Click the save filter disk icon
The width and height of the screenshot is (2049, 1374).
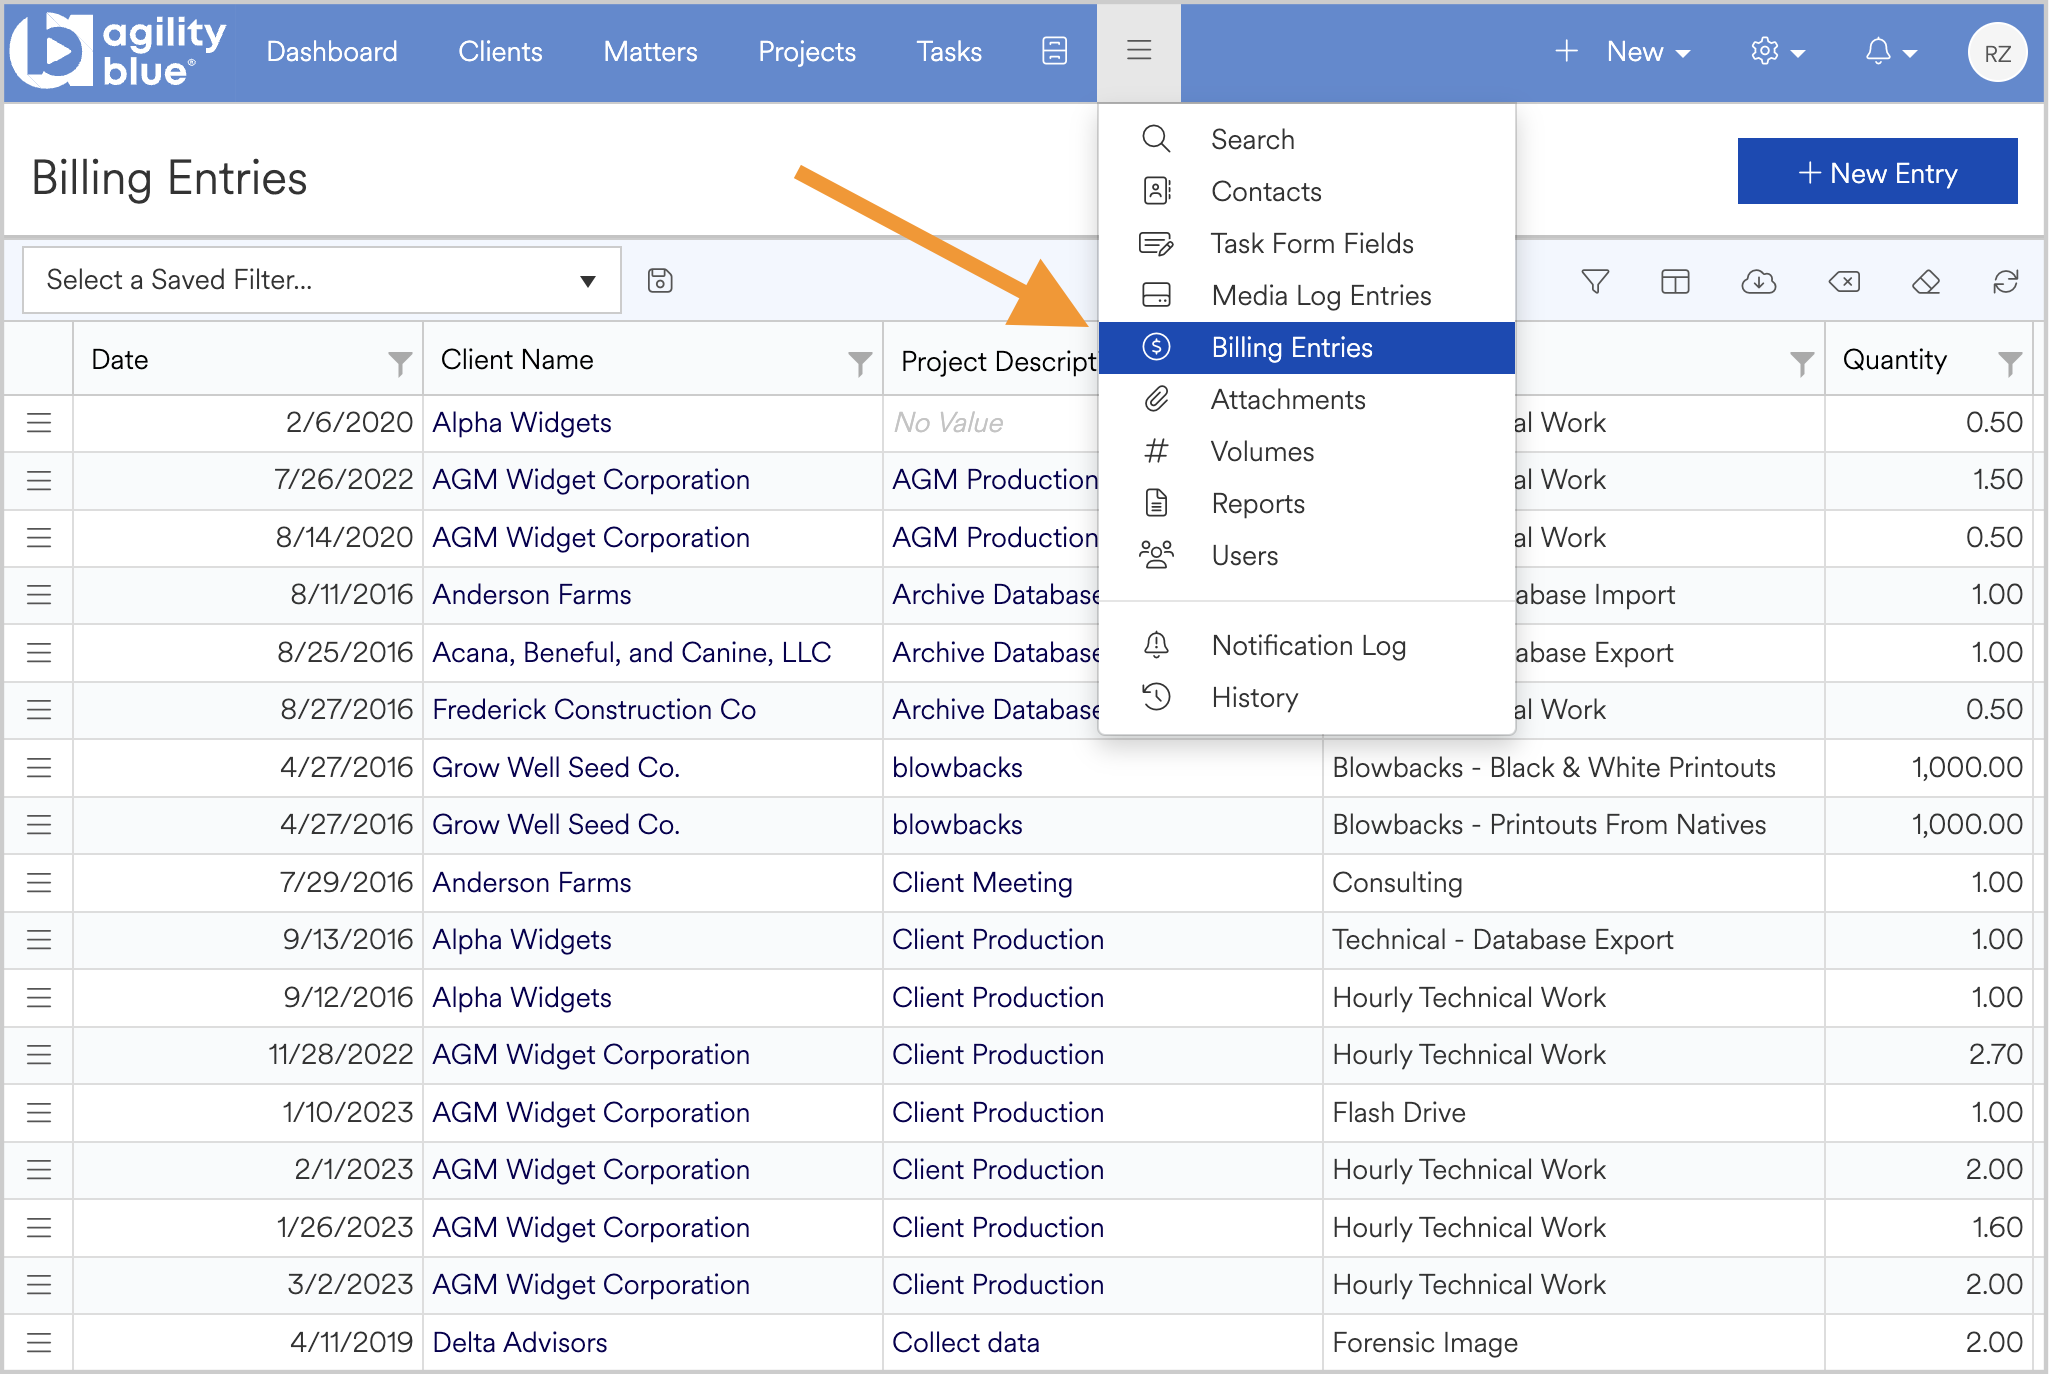(660, 281)
